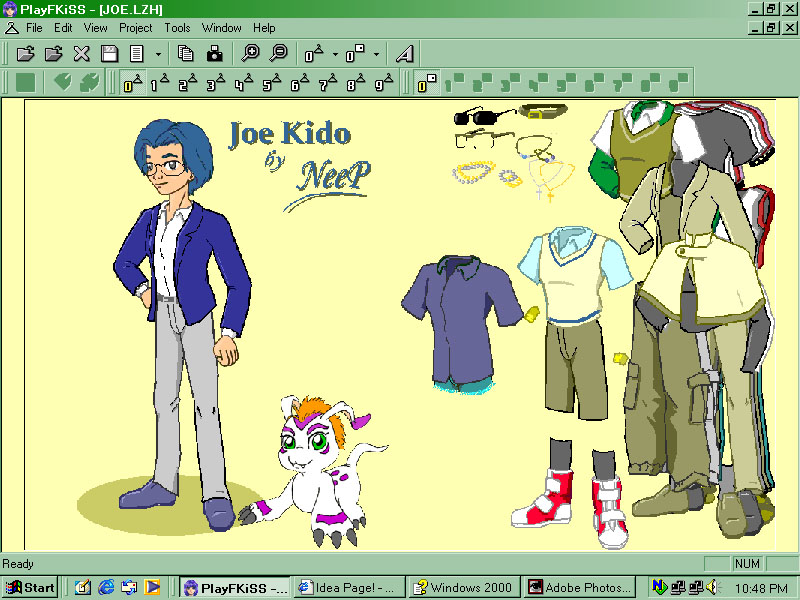Expand the dropdown arrow beside the document icon

click(x=158, y=54)
